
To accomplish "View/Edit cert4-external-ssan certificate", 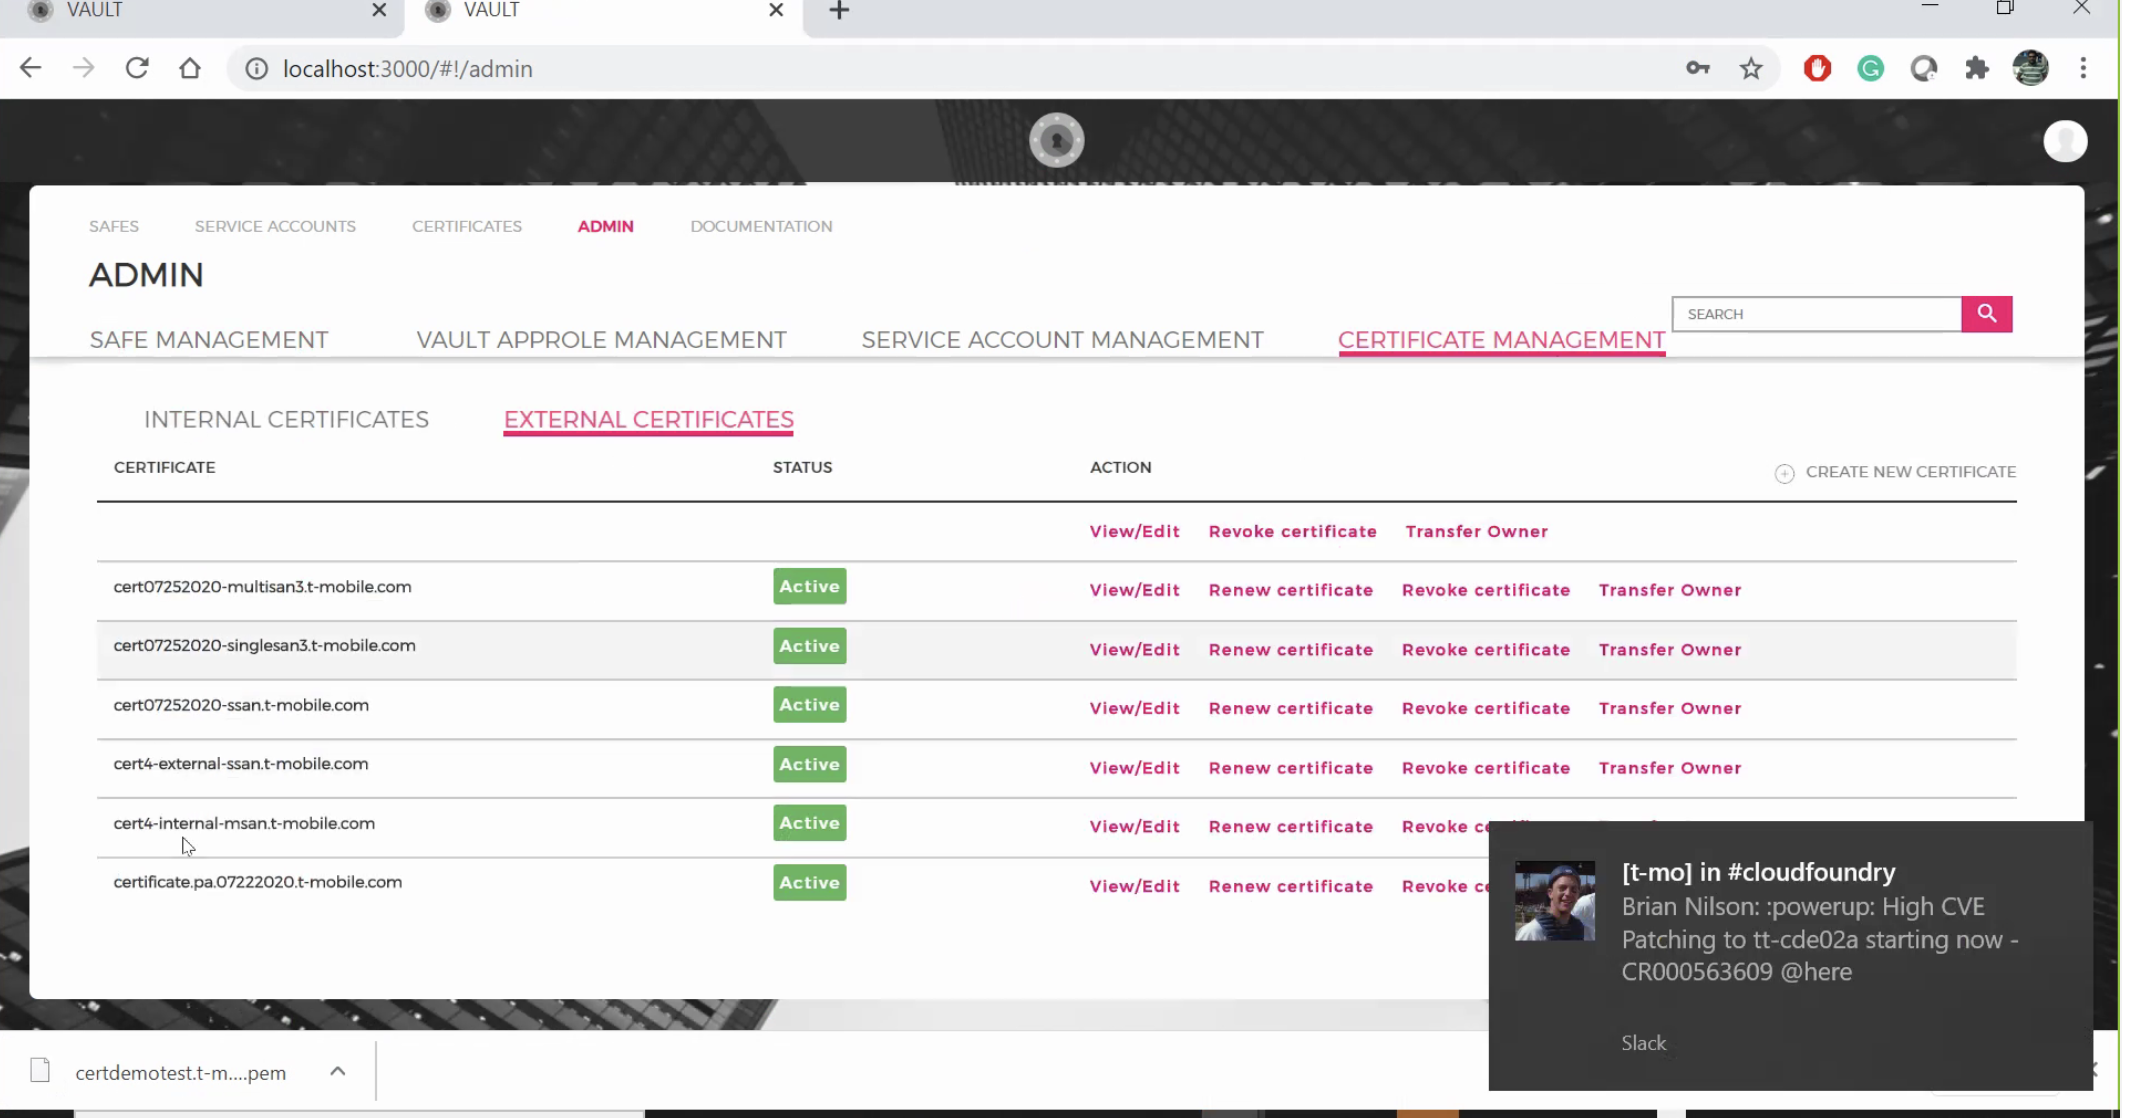I will click(x=1134, y=768).
